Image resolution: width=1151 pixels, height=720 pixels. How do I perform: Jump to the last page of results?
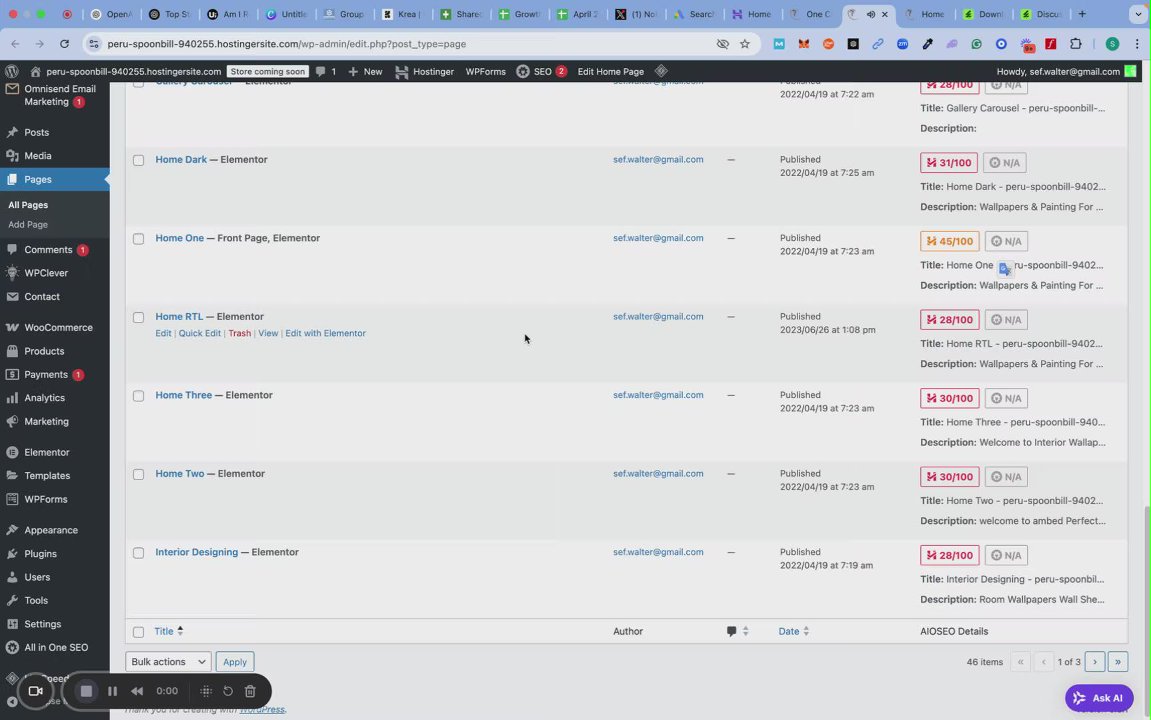(1117, 661)
